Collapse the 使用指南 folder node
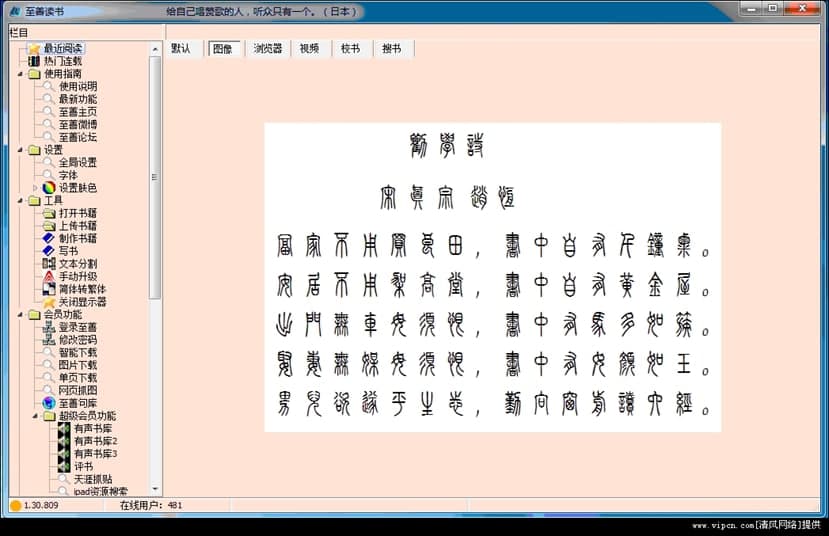This screenshot has width=829, height=536. (21, 74)
